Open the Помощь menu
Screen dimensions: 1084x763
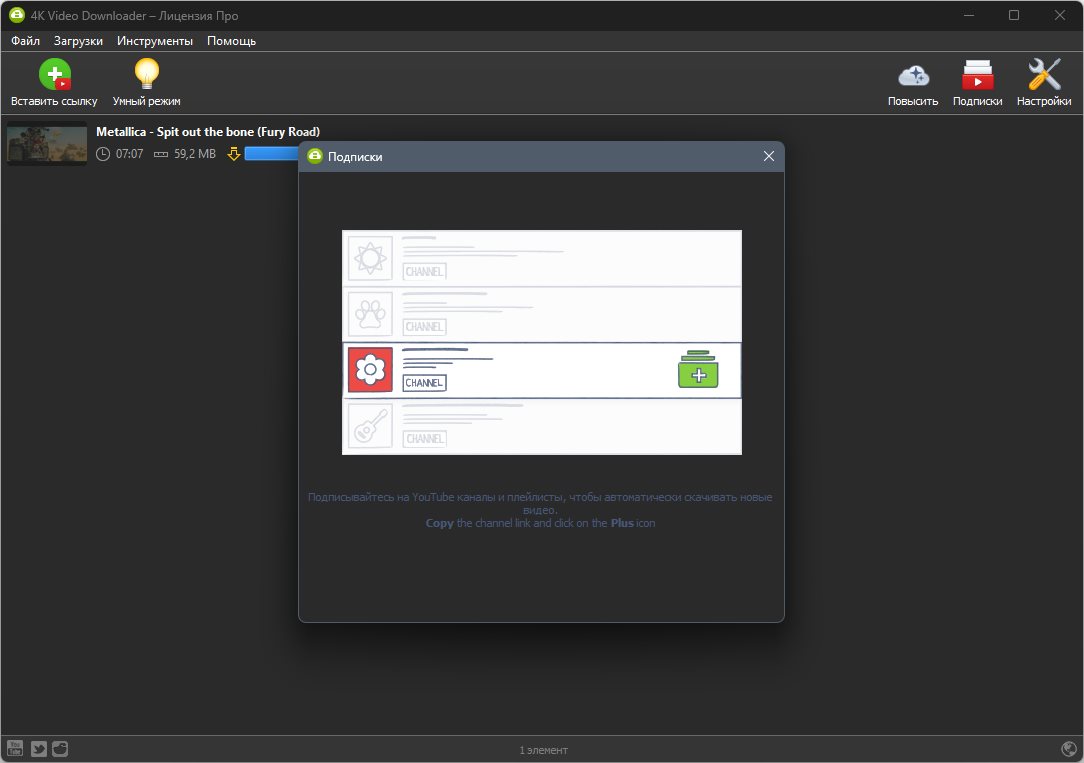232,41
